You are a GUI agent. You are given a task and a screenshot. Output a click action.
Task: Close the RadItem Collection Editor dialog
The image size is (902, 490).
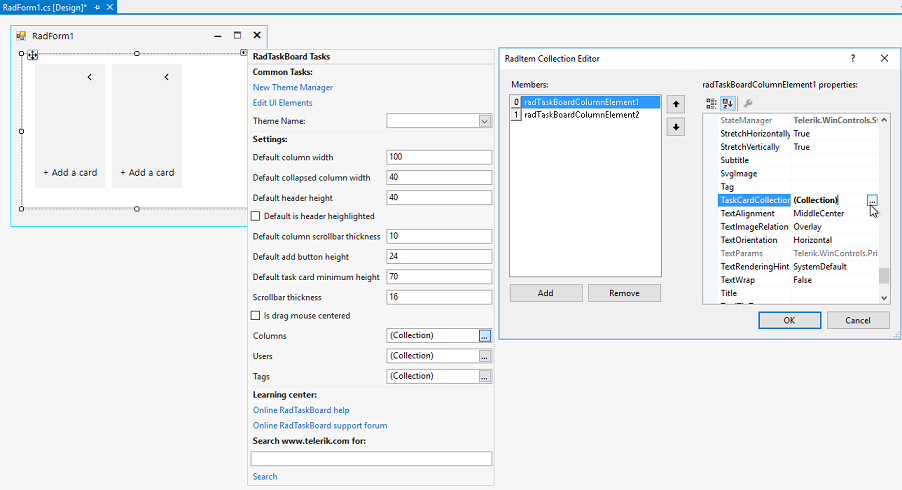(884, 58)
